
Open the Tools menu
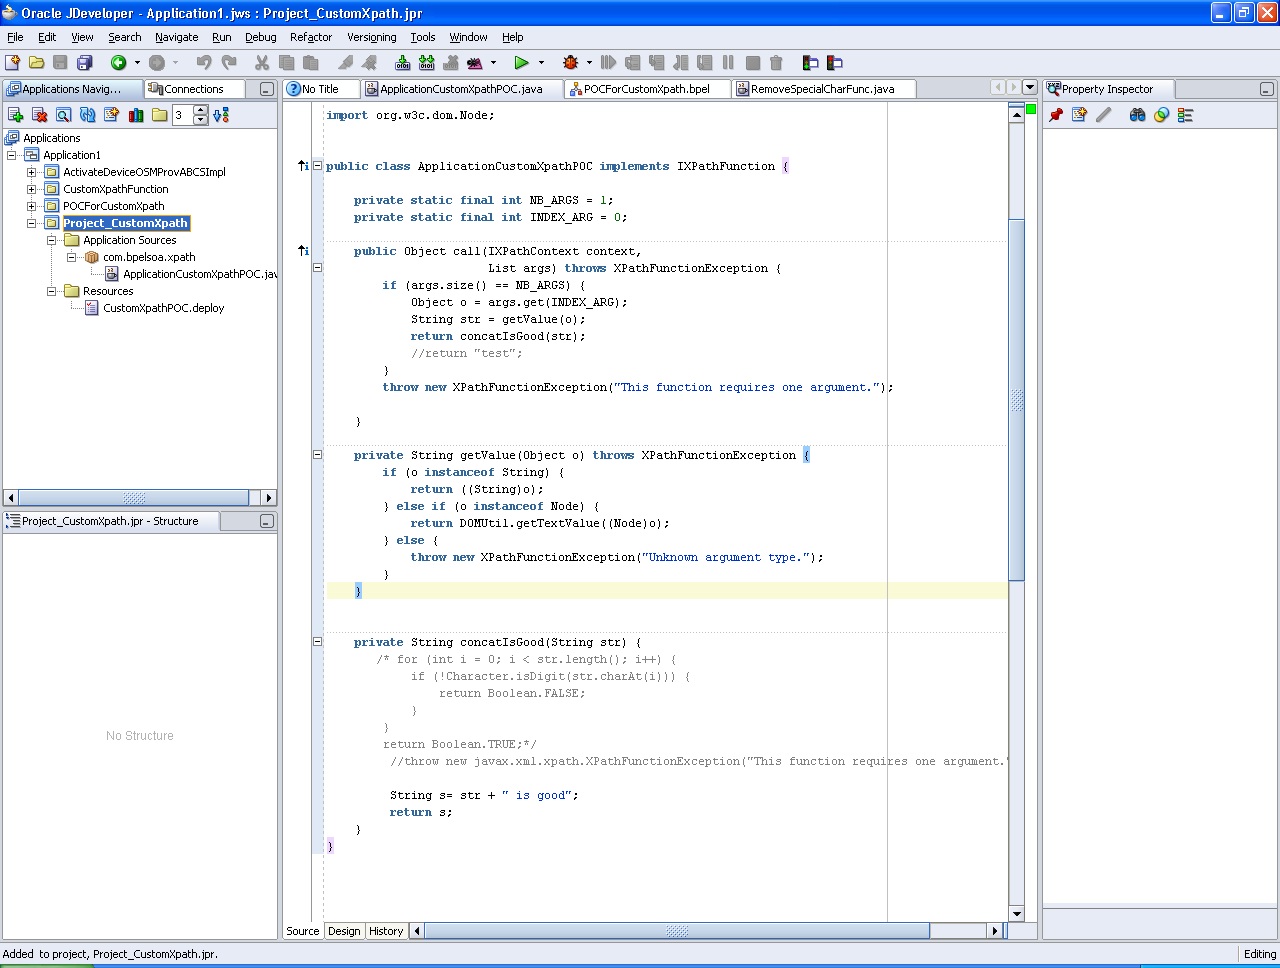[x=423, y=37]
